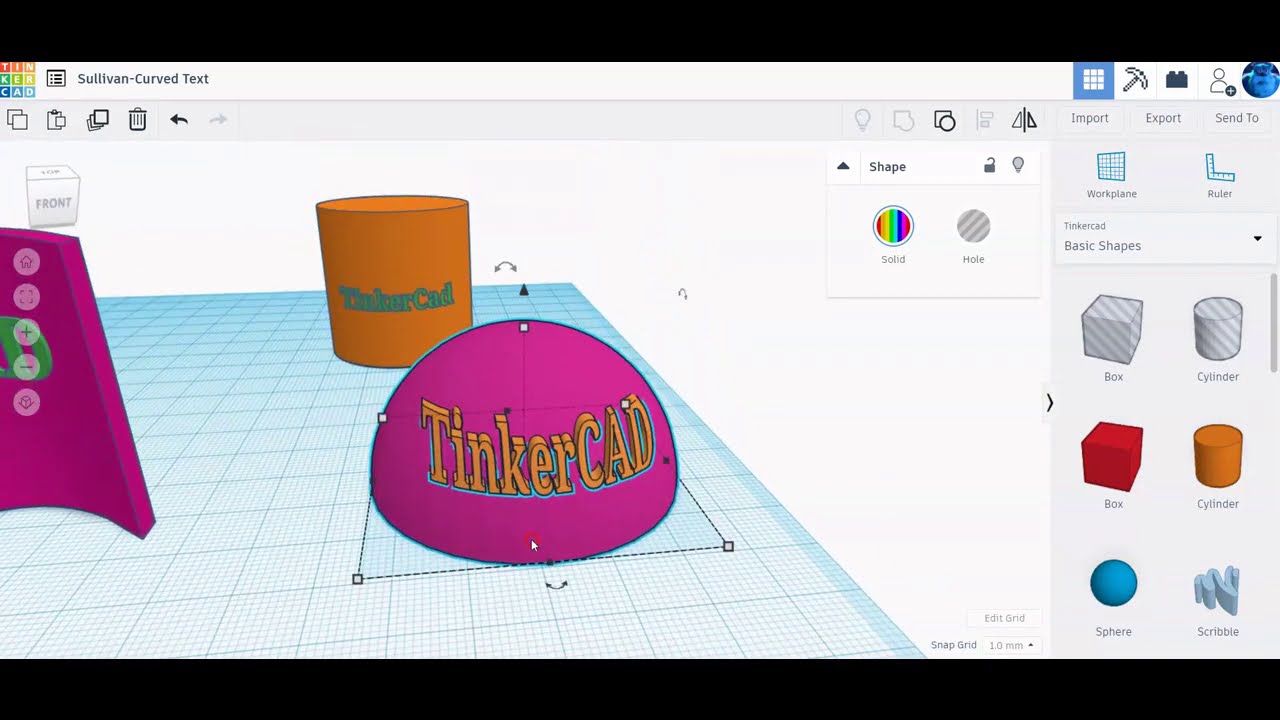This screenshot has width=1280, height=720.
Task: Click the Export button
Action: (1163, 118)
